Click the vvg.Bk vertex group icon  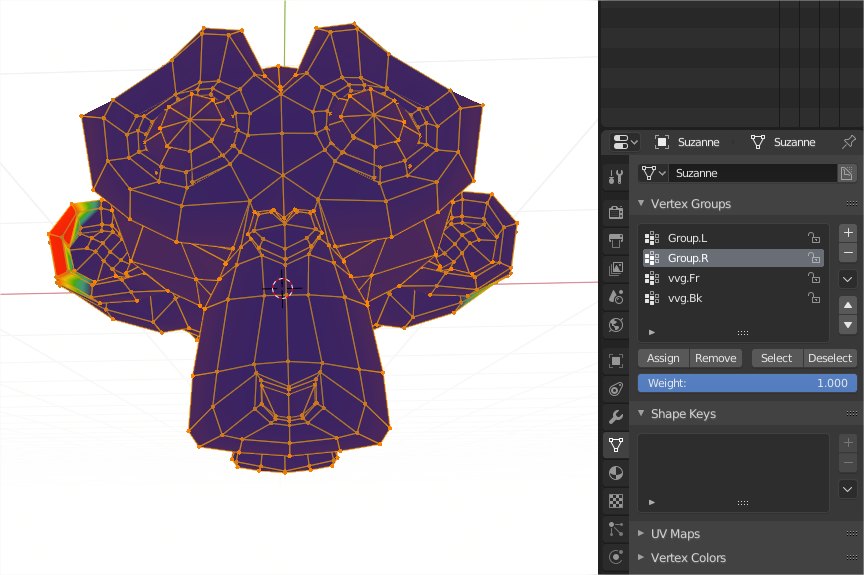point(652,298)
